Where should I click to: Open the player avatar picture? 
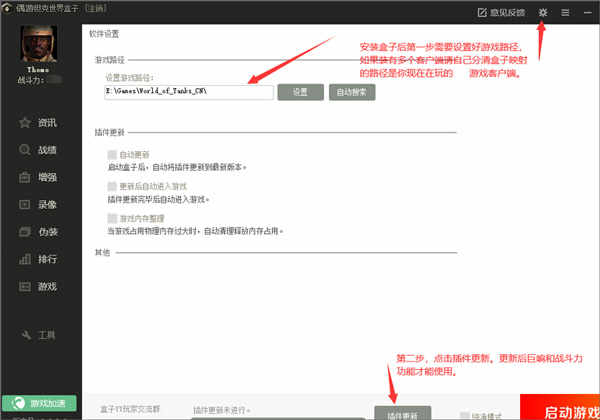[39, 43]
